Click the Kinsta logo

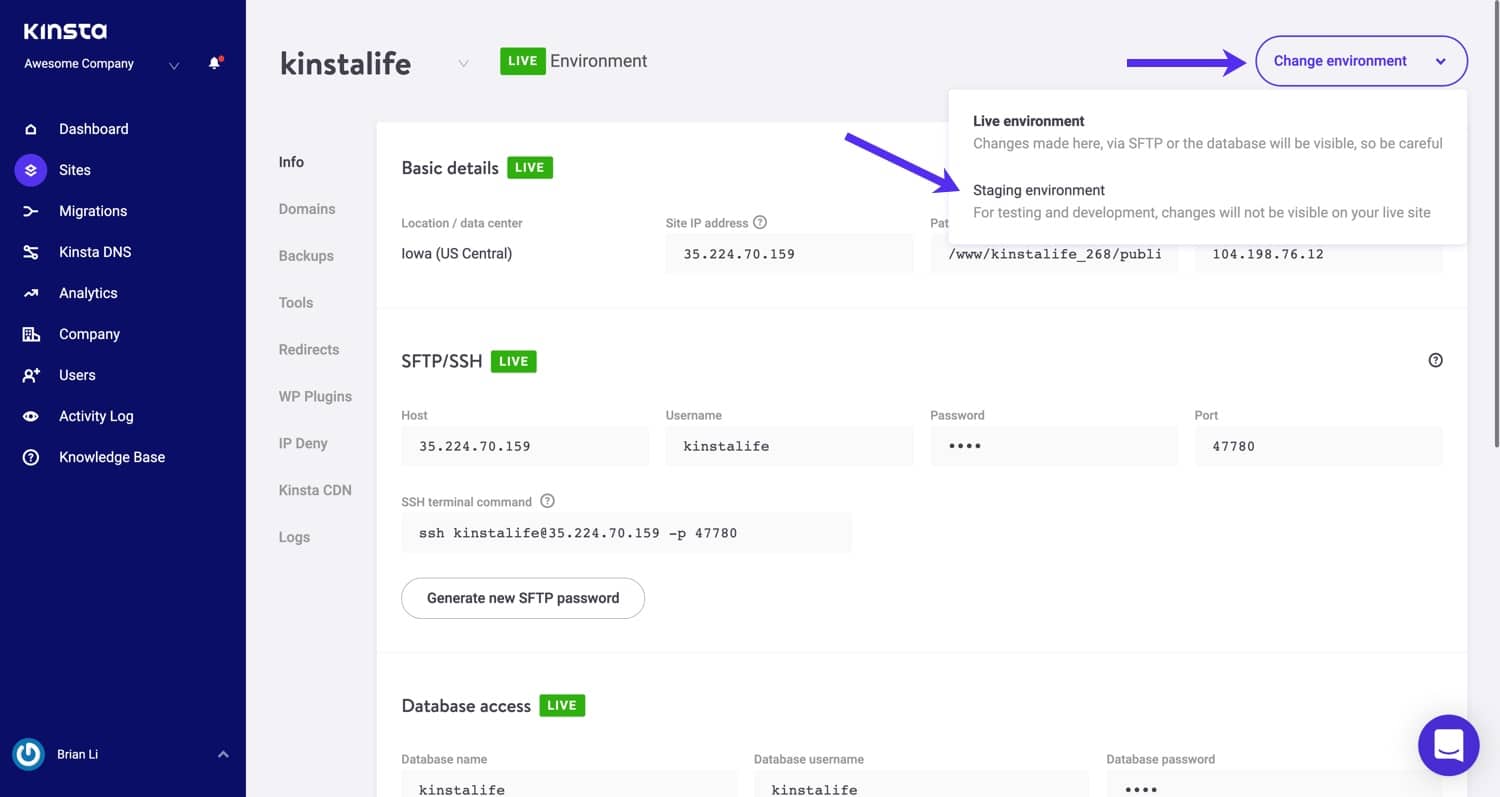(x=65, y=31)
